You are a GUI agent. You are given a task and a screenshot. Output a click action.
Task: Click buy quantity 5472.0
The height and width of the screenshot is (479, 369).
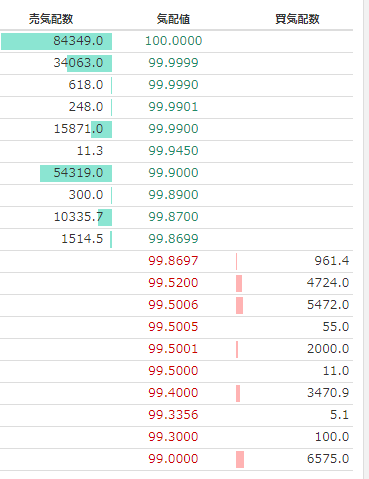click(328, 305)
